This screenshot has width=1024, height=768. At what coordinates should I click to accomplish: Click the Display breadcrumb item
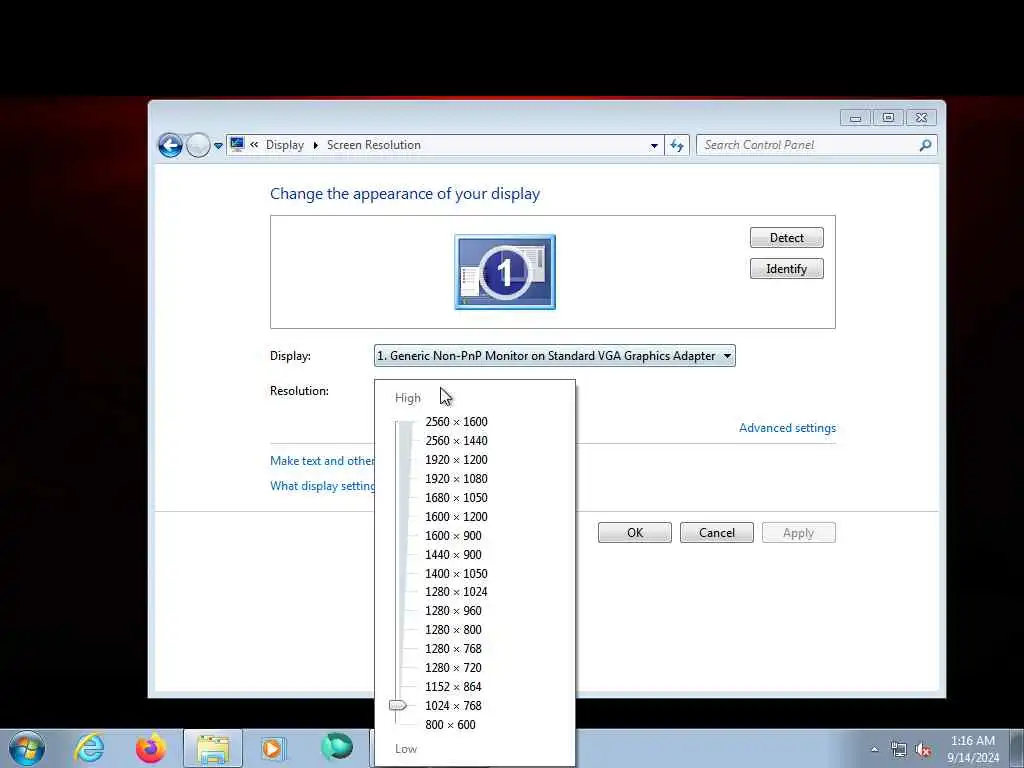(x=285, y=145)
